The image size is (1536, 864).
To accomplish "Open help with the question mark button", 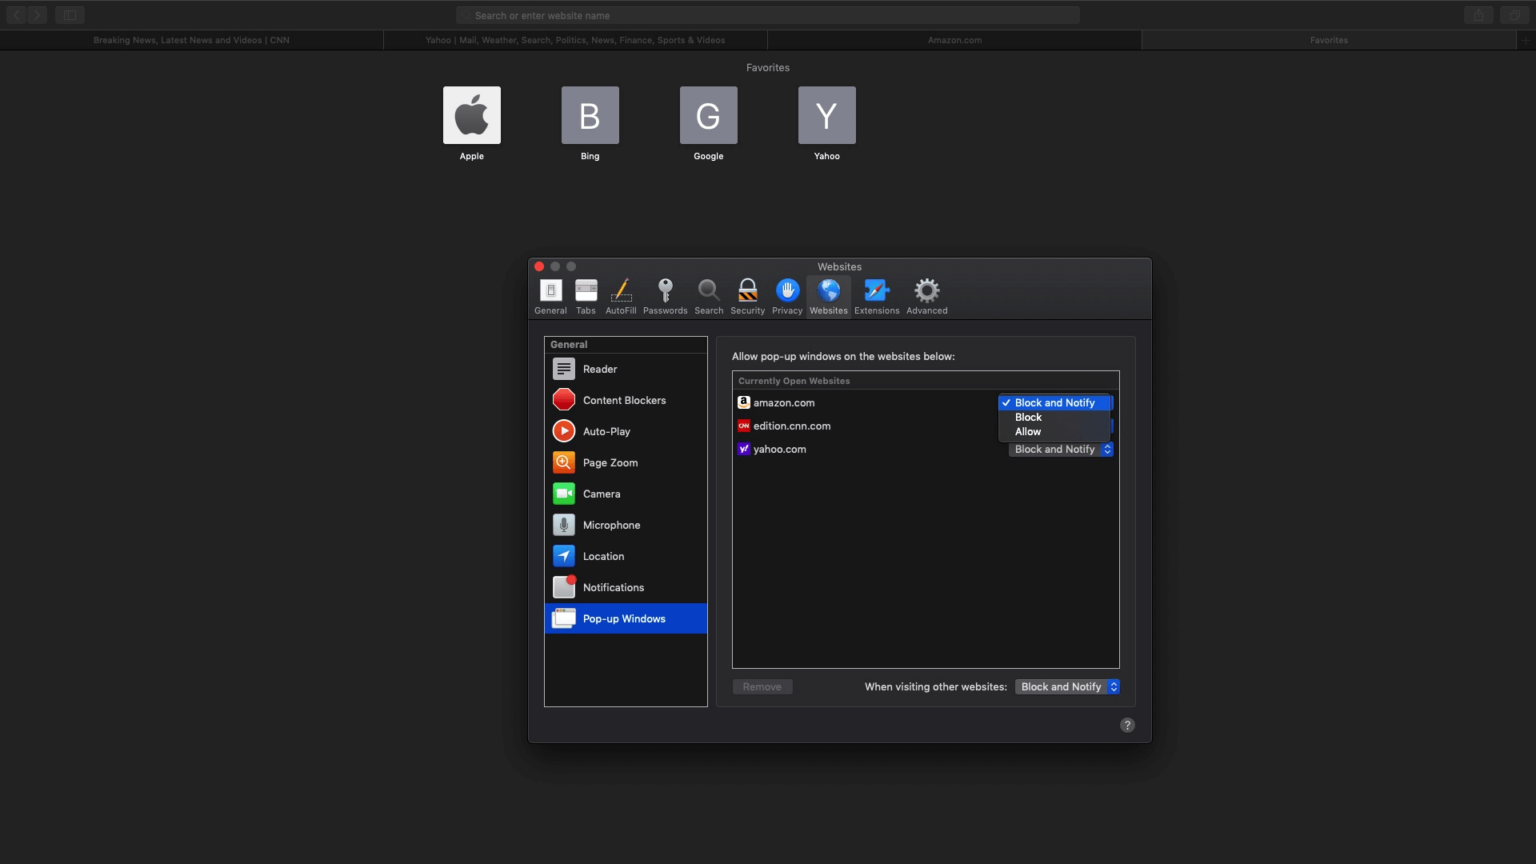I will click(x=1127, y=724).
